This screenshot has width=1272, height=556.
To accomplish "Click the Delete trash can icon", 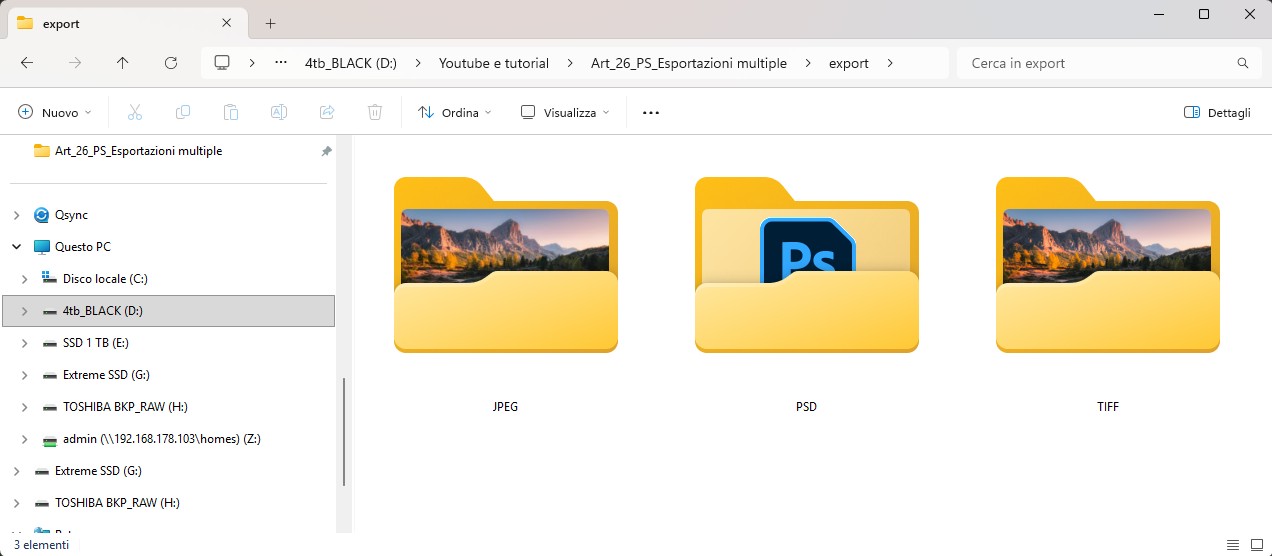I will click(375, 113).
